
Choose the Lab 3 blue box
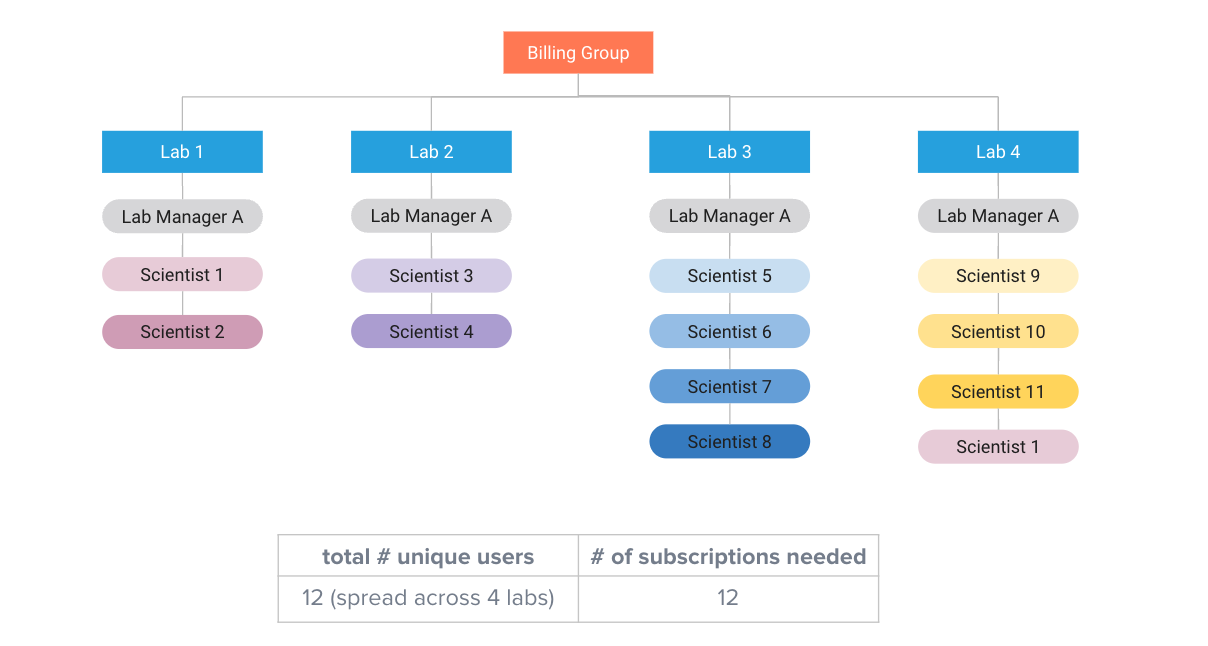pos(729,152)
